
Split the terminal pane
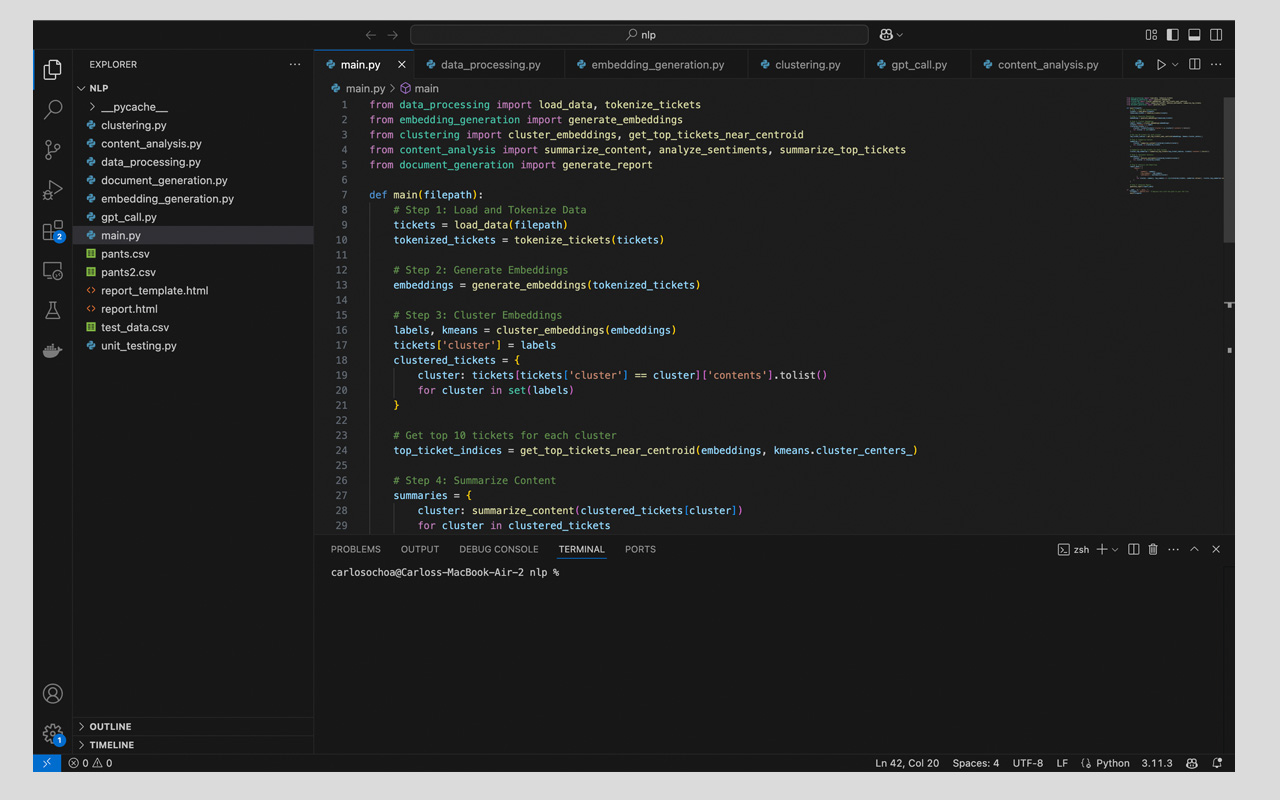click(x=1134, y=549)
